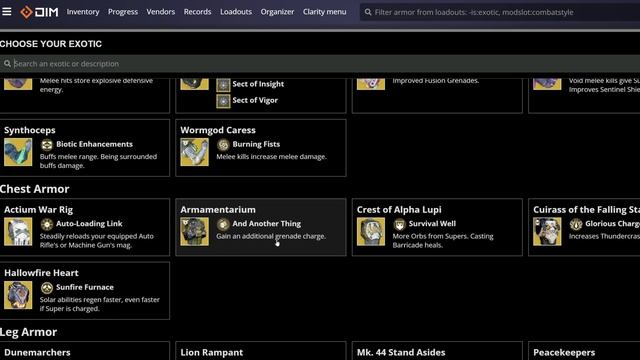Choose the Armamentarium exotic title

(218, 210)
